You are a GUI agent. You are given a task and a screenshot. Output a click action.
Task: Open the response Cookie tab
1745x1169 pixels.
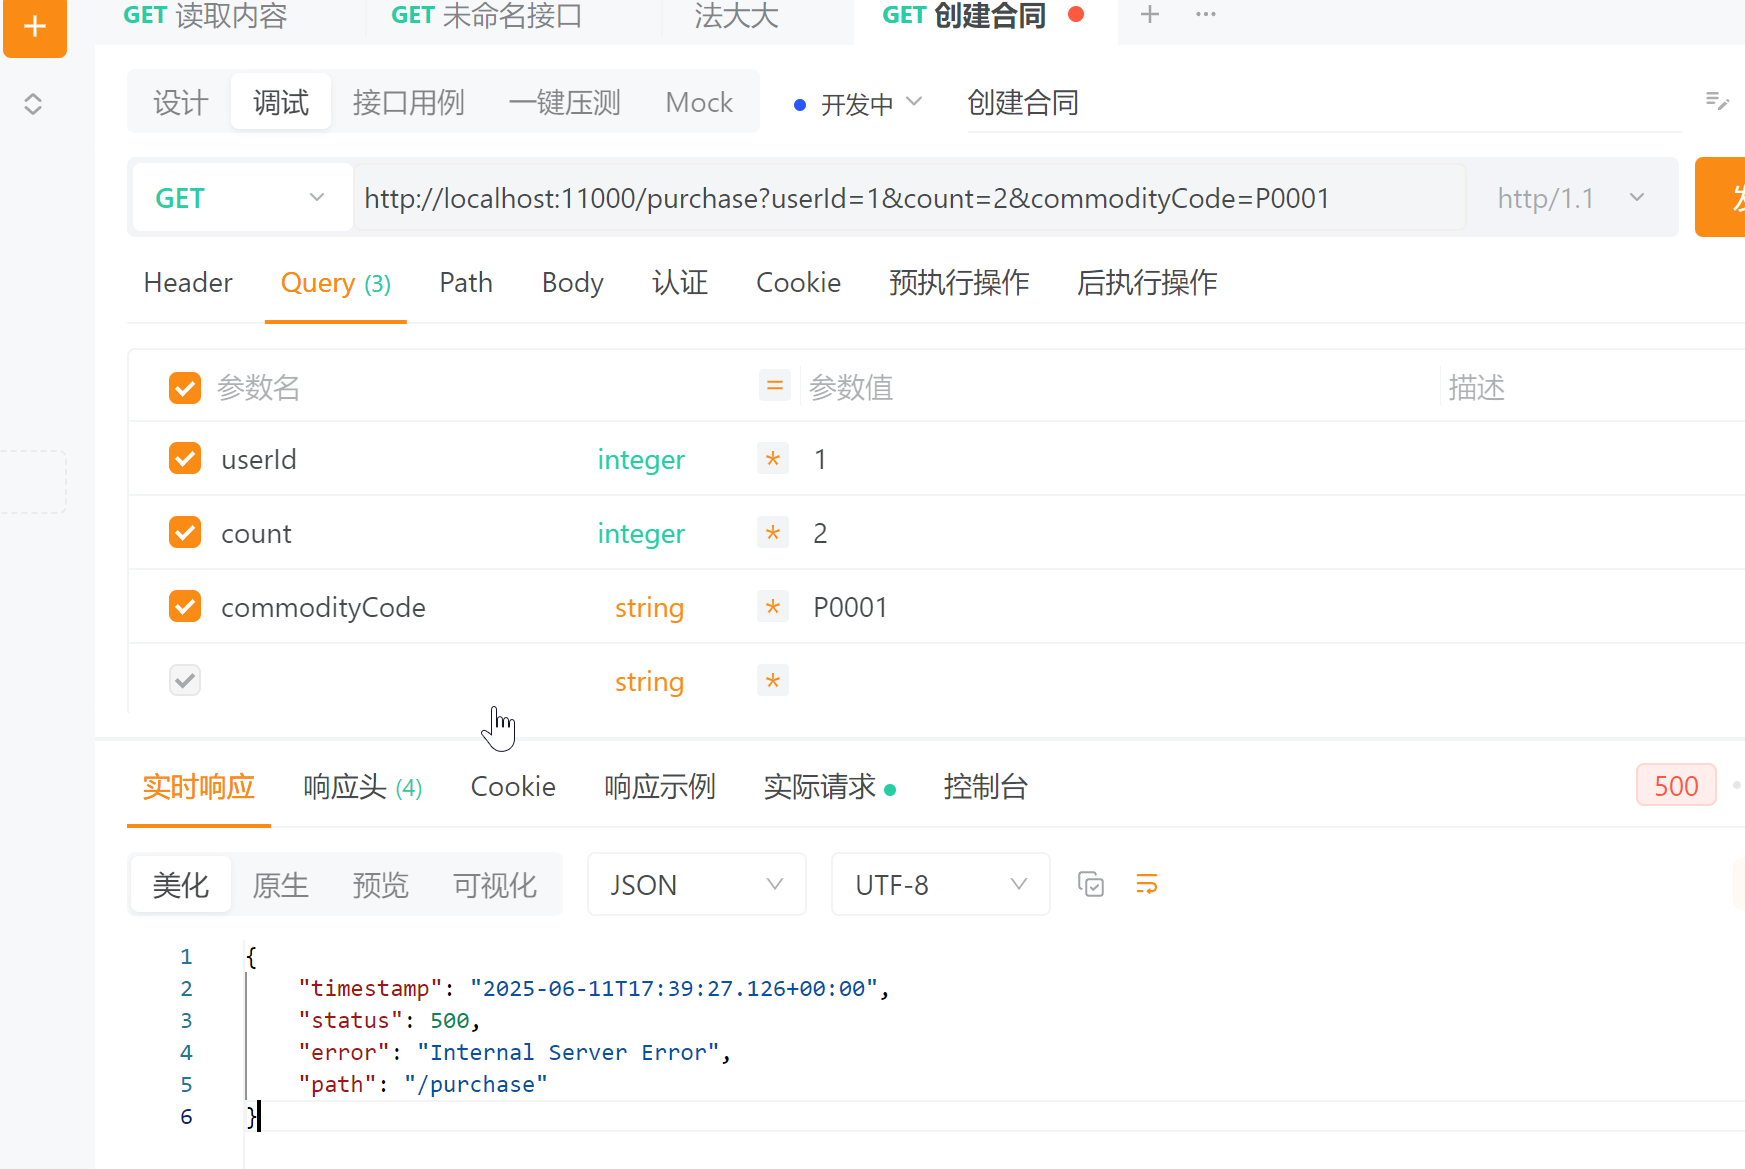(x=513, y=787)
